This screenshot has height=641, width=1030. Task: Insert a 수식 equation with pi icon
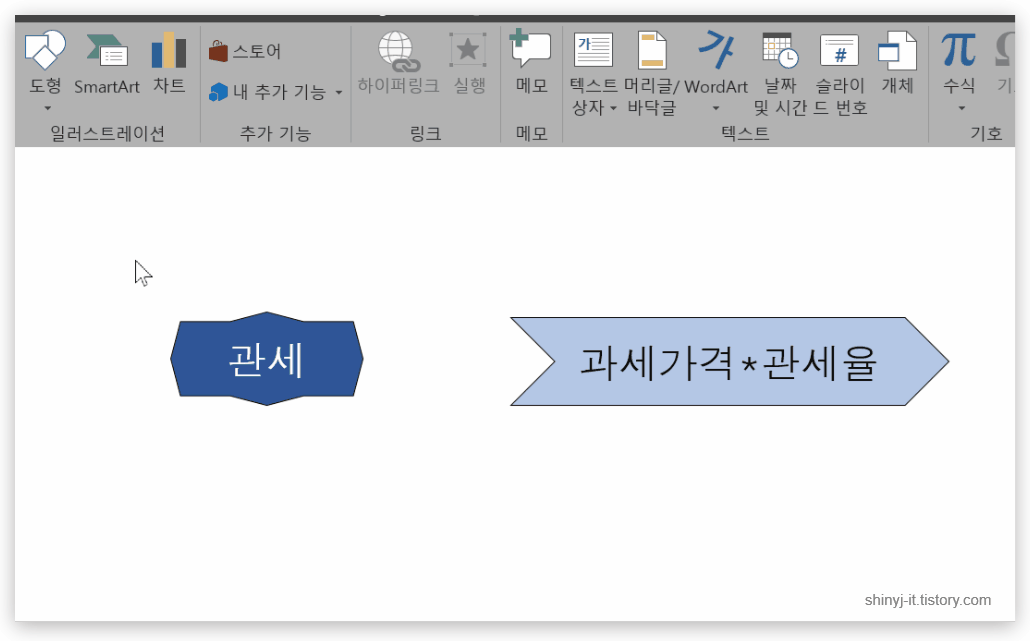[x=959, y=50]
